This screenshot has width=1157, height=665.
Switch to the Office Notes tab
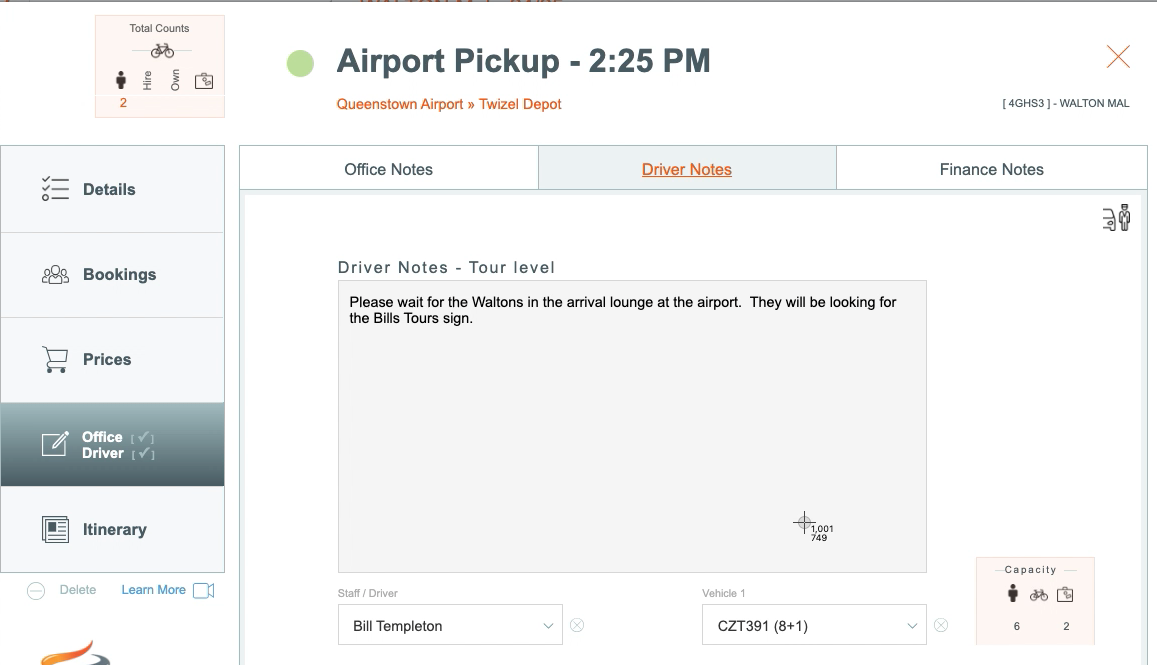point(389,169)
